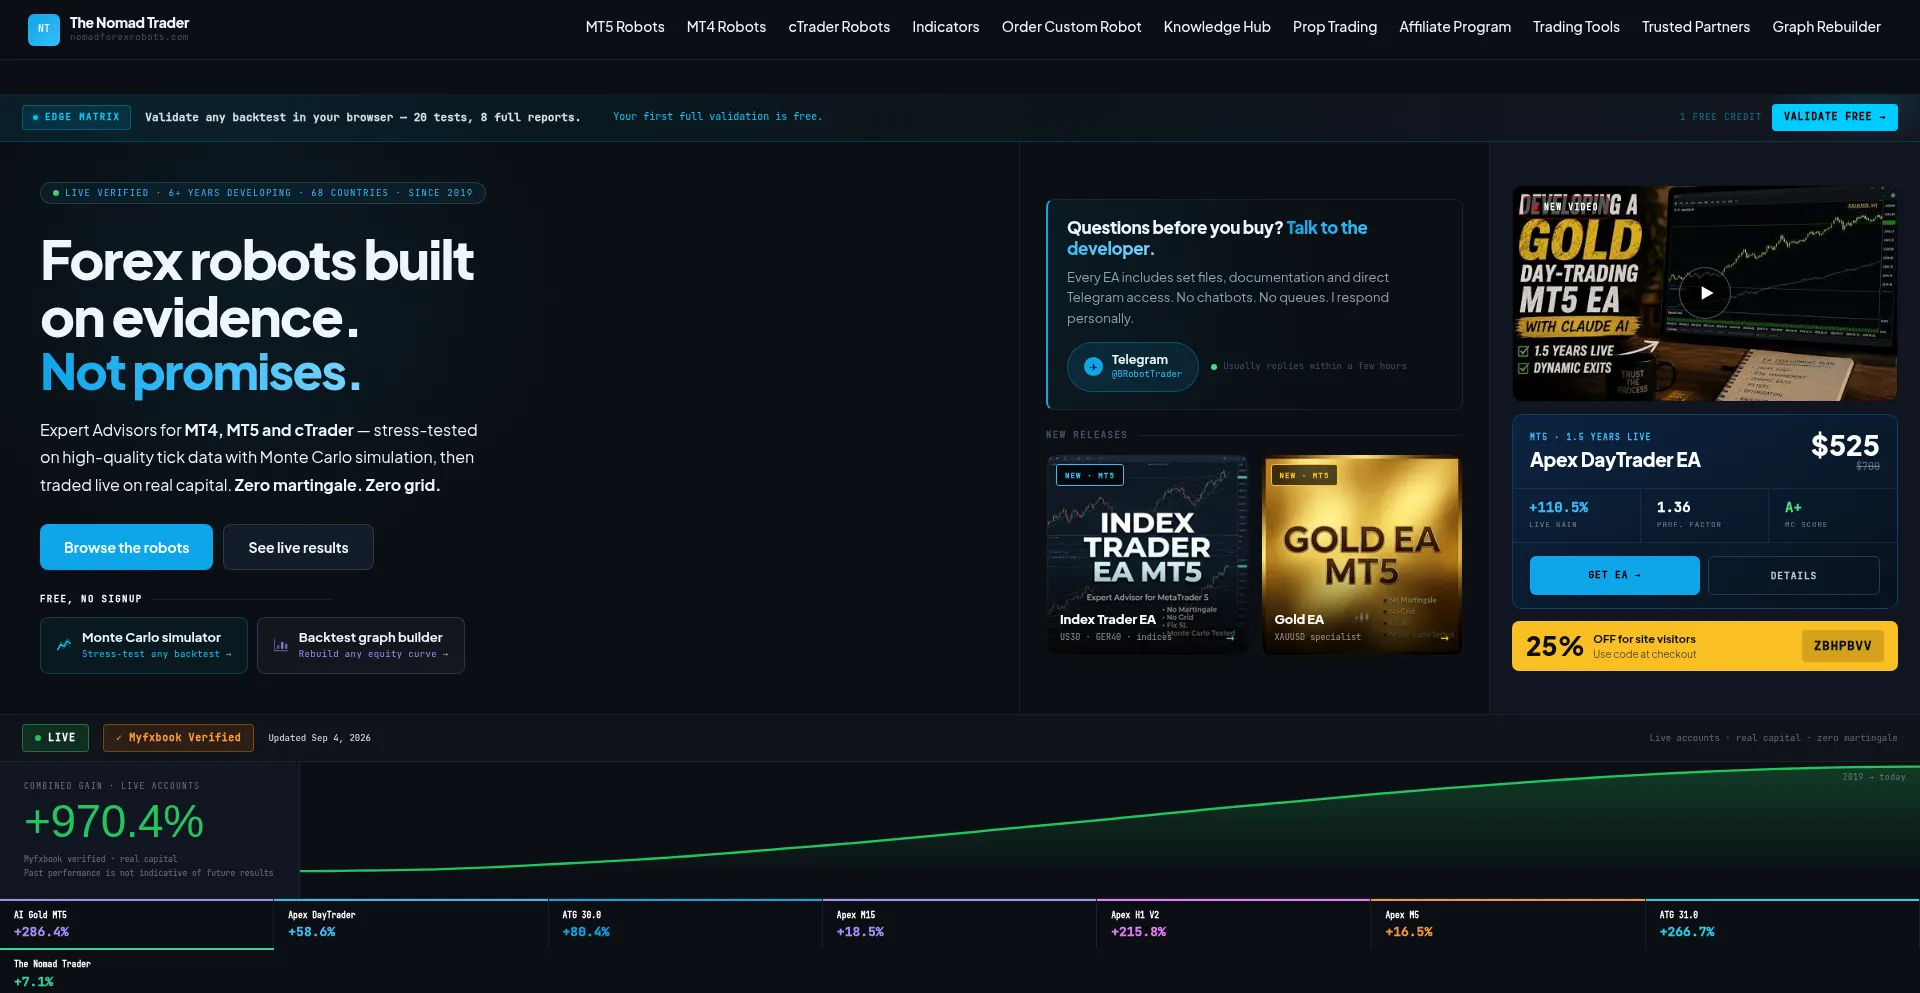Viewport: 1920px width, 993px height.
Task: Go to Prop Trading
Action: coord(1335,27)
